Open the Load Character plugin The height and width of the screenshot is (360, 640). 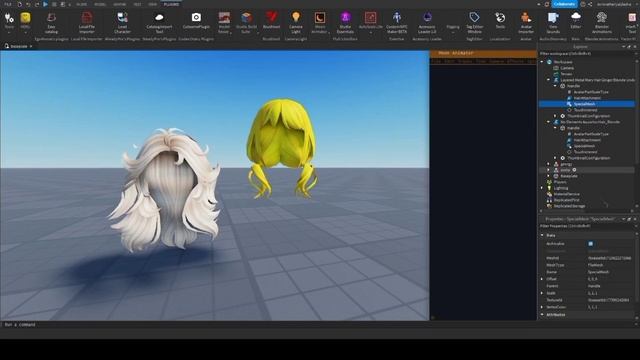coord(122,23)
